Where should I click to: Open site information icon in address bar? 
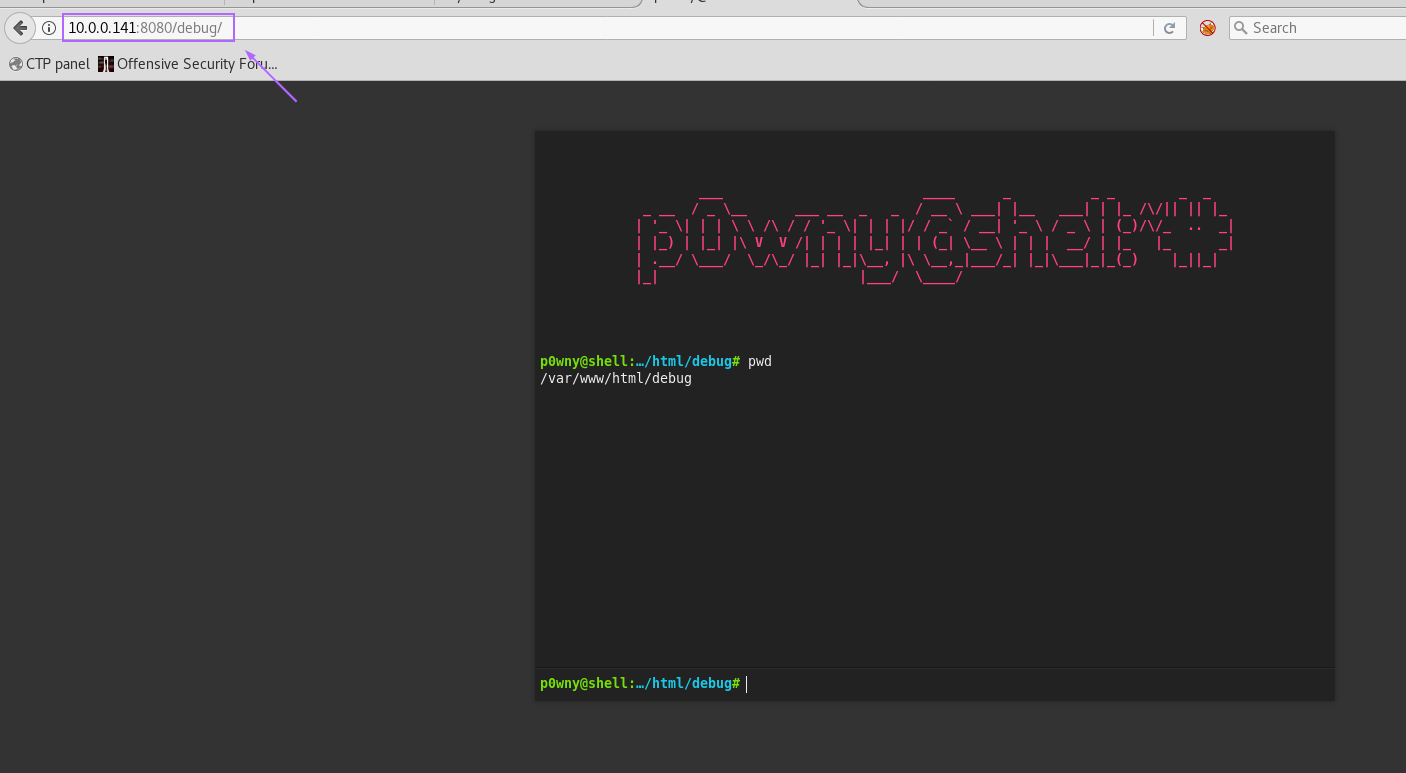click(49, 28)
